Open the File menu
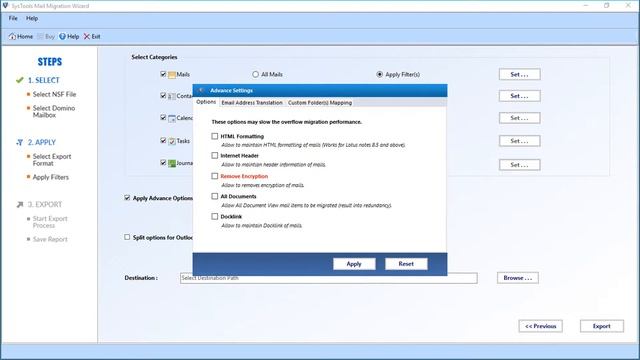This screenshot has height=360, width=640. click(13, 18)
